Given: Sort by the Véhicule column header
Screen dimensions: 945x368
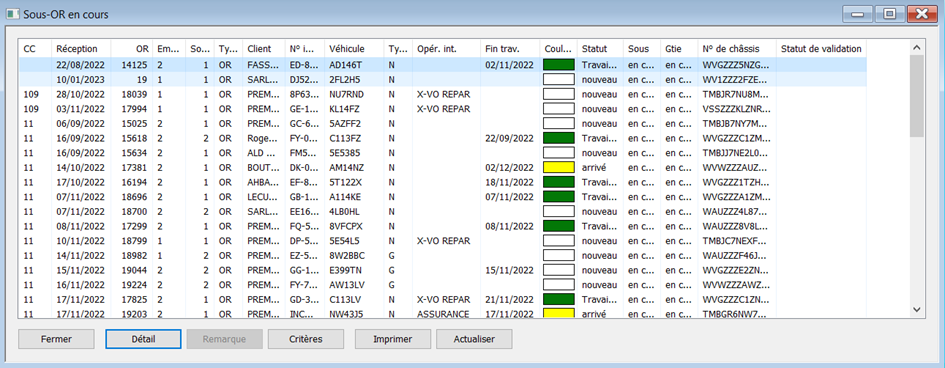Looking at the screenshot, I should 354,49.
